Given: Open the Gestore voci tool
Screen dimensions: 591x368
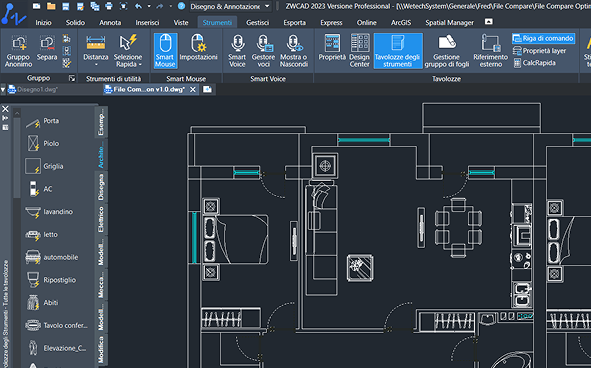Looking at the screenshot, I should (x=263, y=51).
